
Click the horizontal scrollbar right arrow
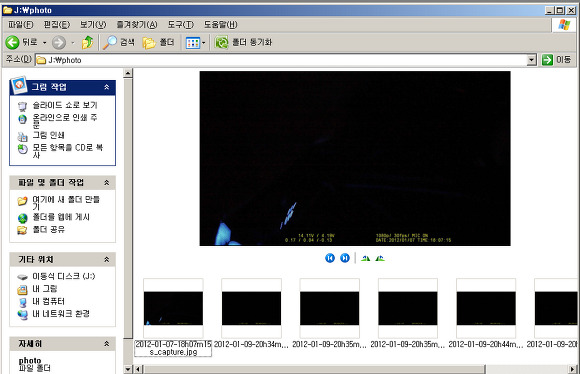[x=573, y=369]
